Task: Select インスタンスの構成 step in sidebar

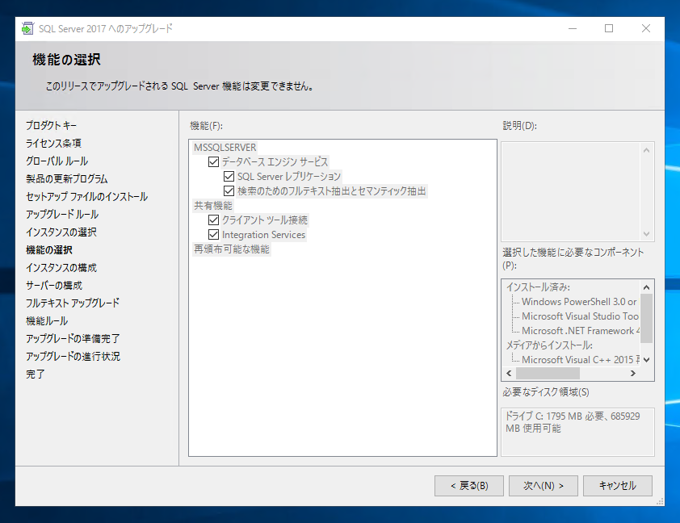Action: click(61, 268)
